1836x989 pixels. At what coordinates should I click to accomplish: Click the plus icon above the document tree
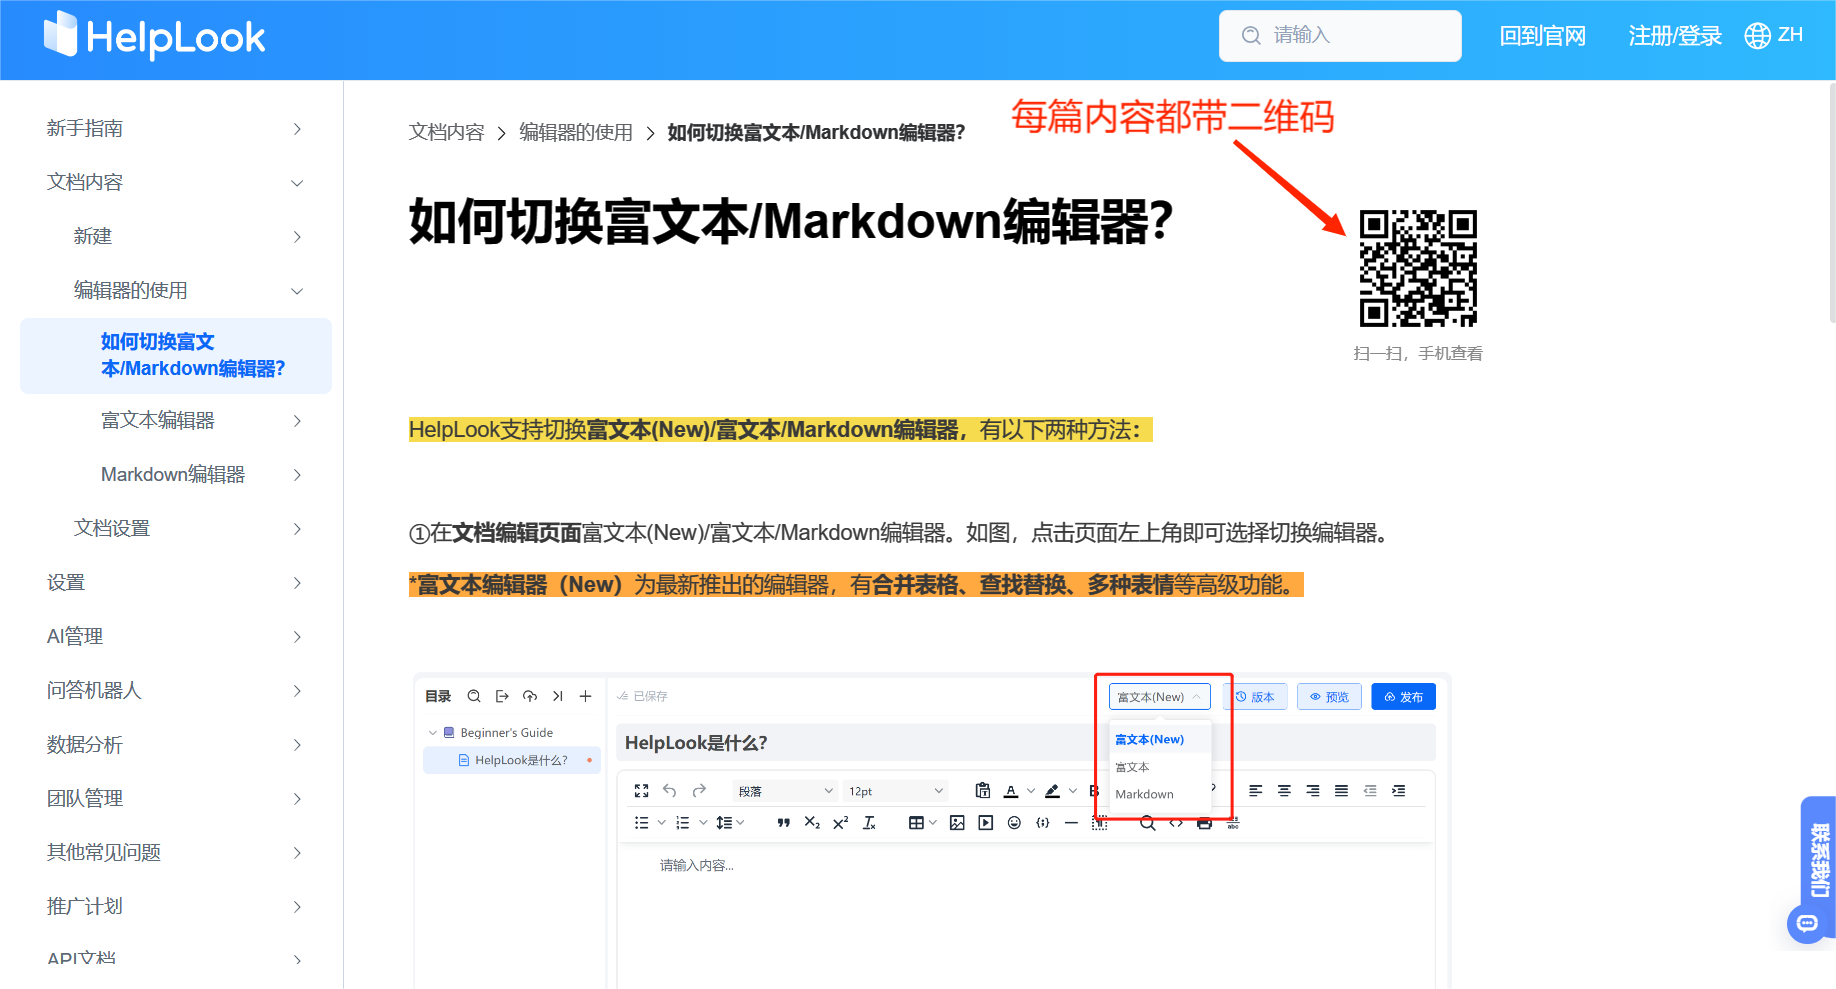click(x=584, y=696)
